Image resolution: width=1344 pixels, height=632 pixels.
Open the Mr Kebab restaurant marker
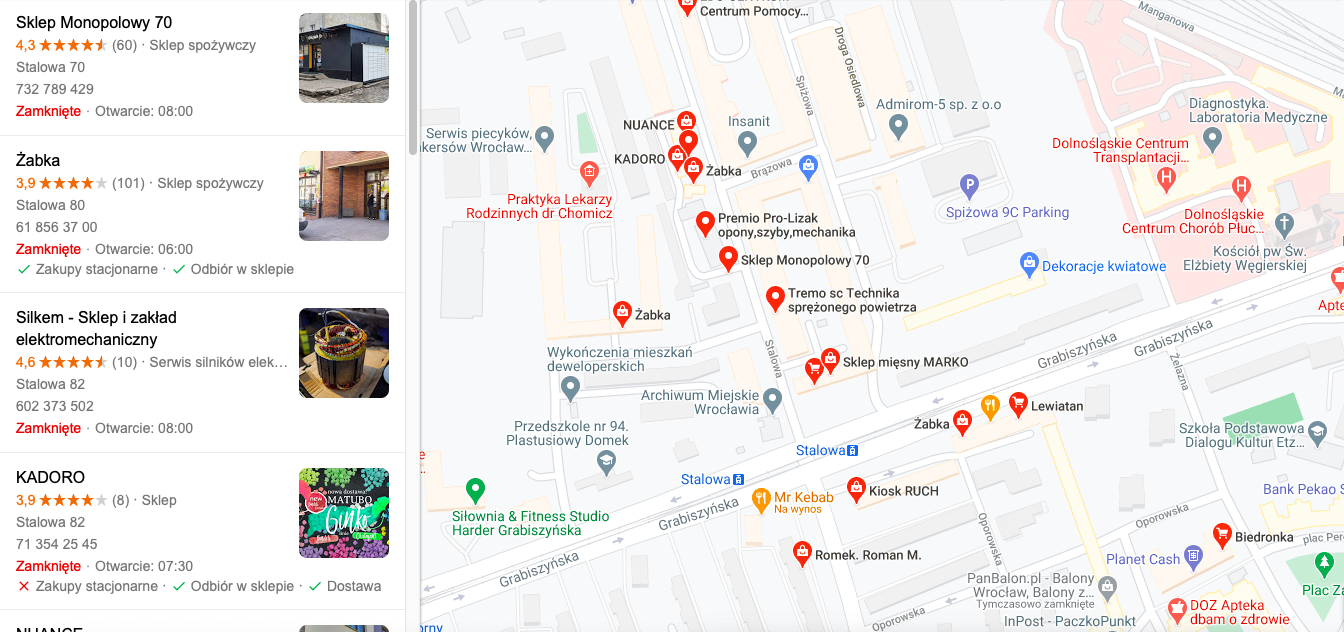pyautogui.click(x=761, y=496)
